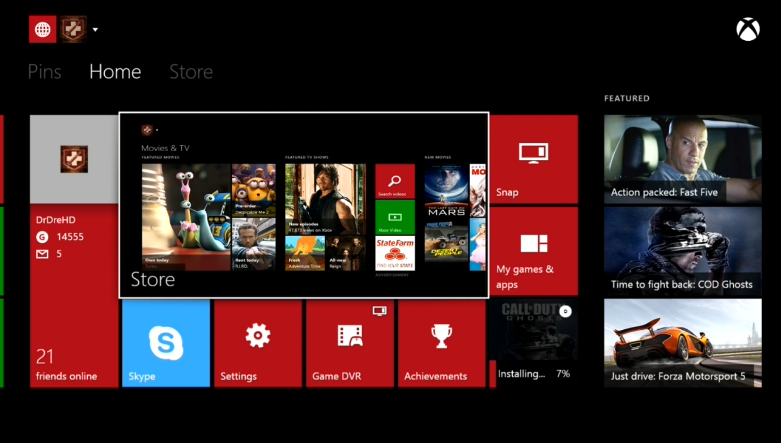Select the Home tab

pos(115,72)
